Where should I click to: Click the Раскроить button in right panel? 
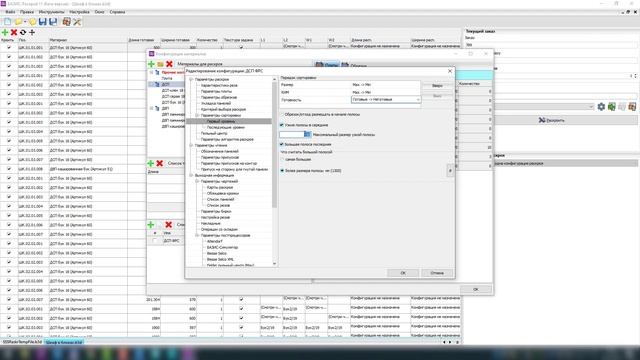click(551, 120)
